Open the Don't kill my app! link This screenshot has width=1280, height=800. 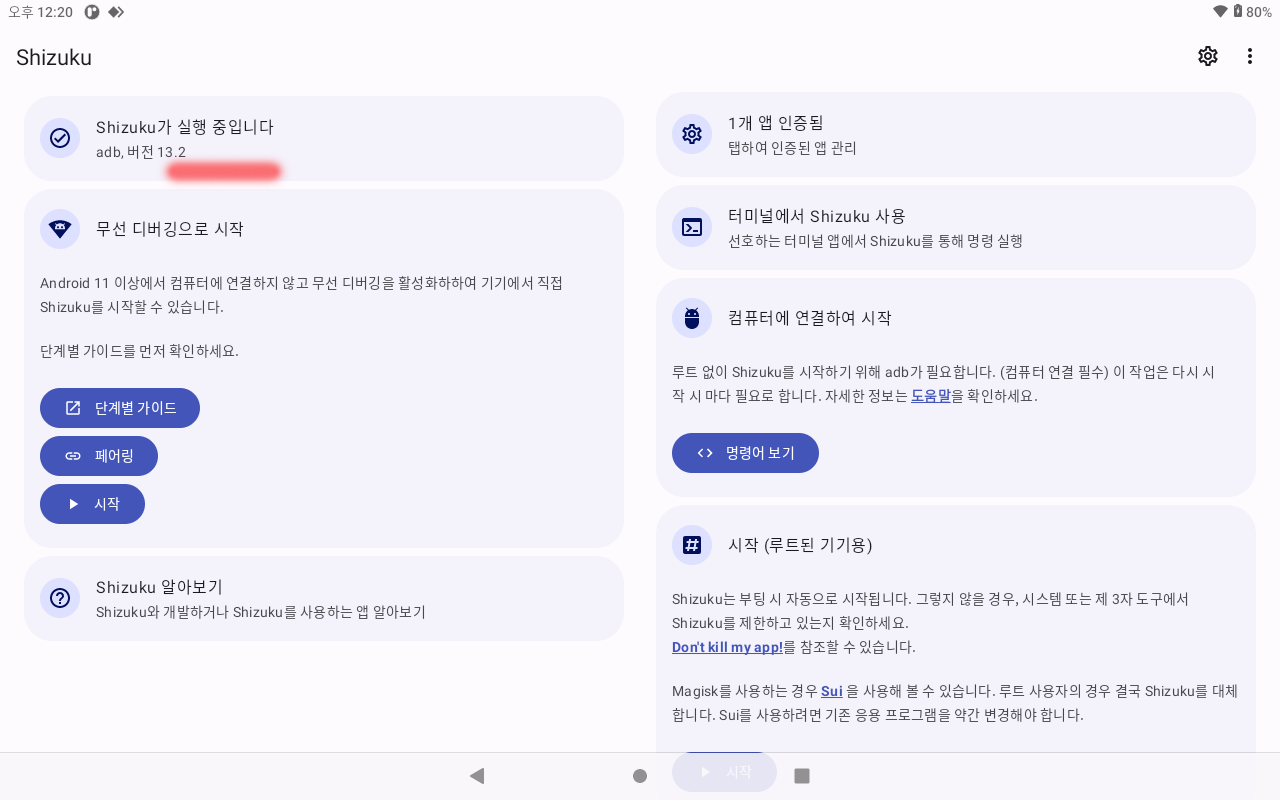point(727,647)
